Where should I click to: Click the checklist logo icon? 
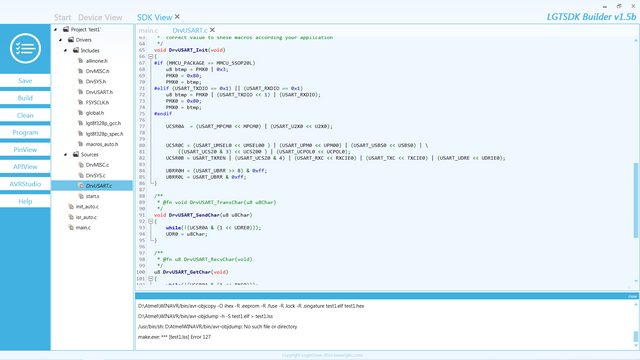pyautogui.click(x=25, y=49)
